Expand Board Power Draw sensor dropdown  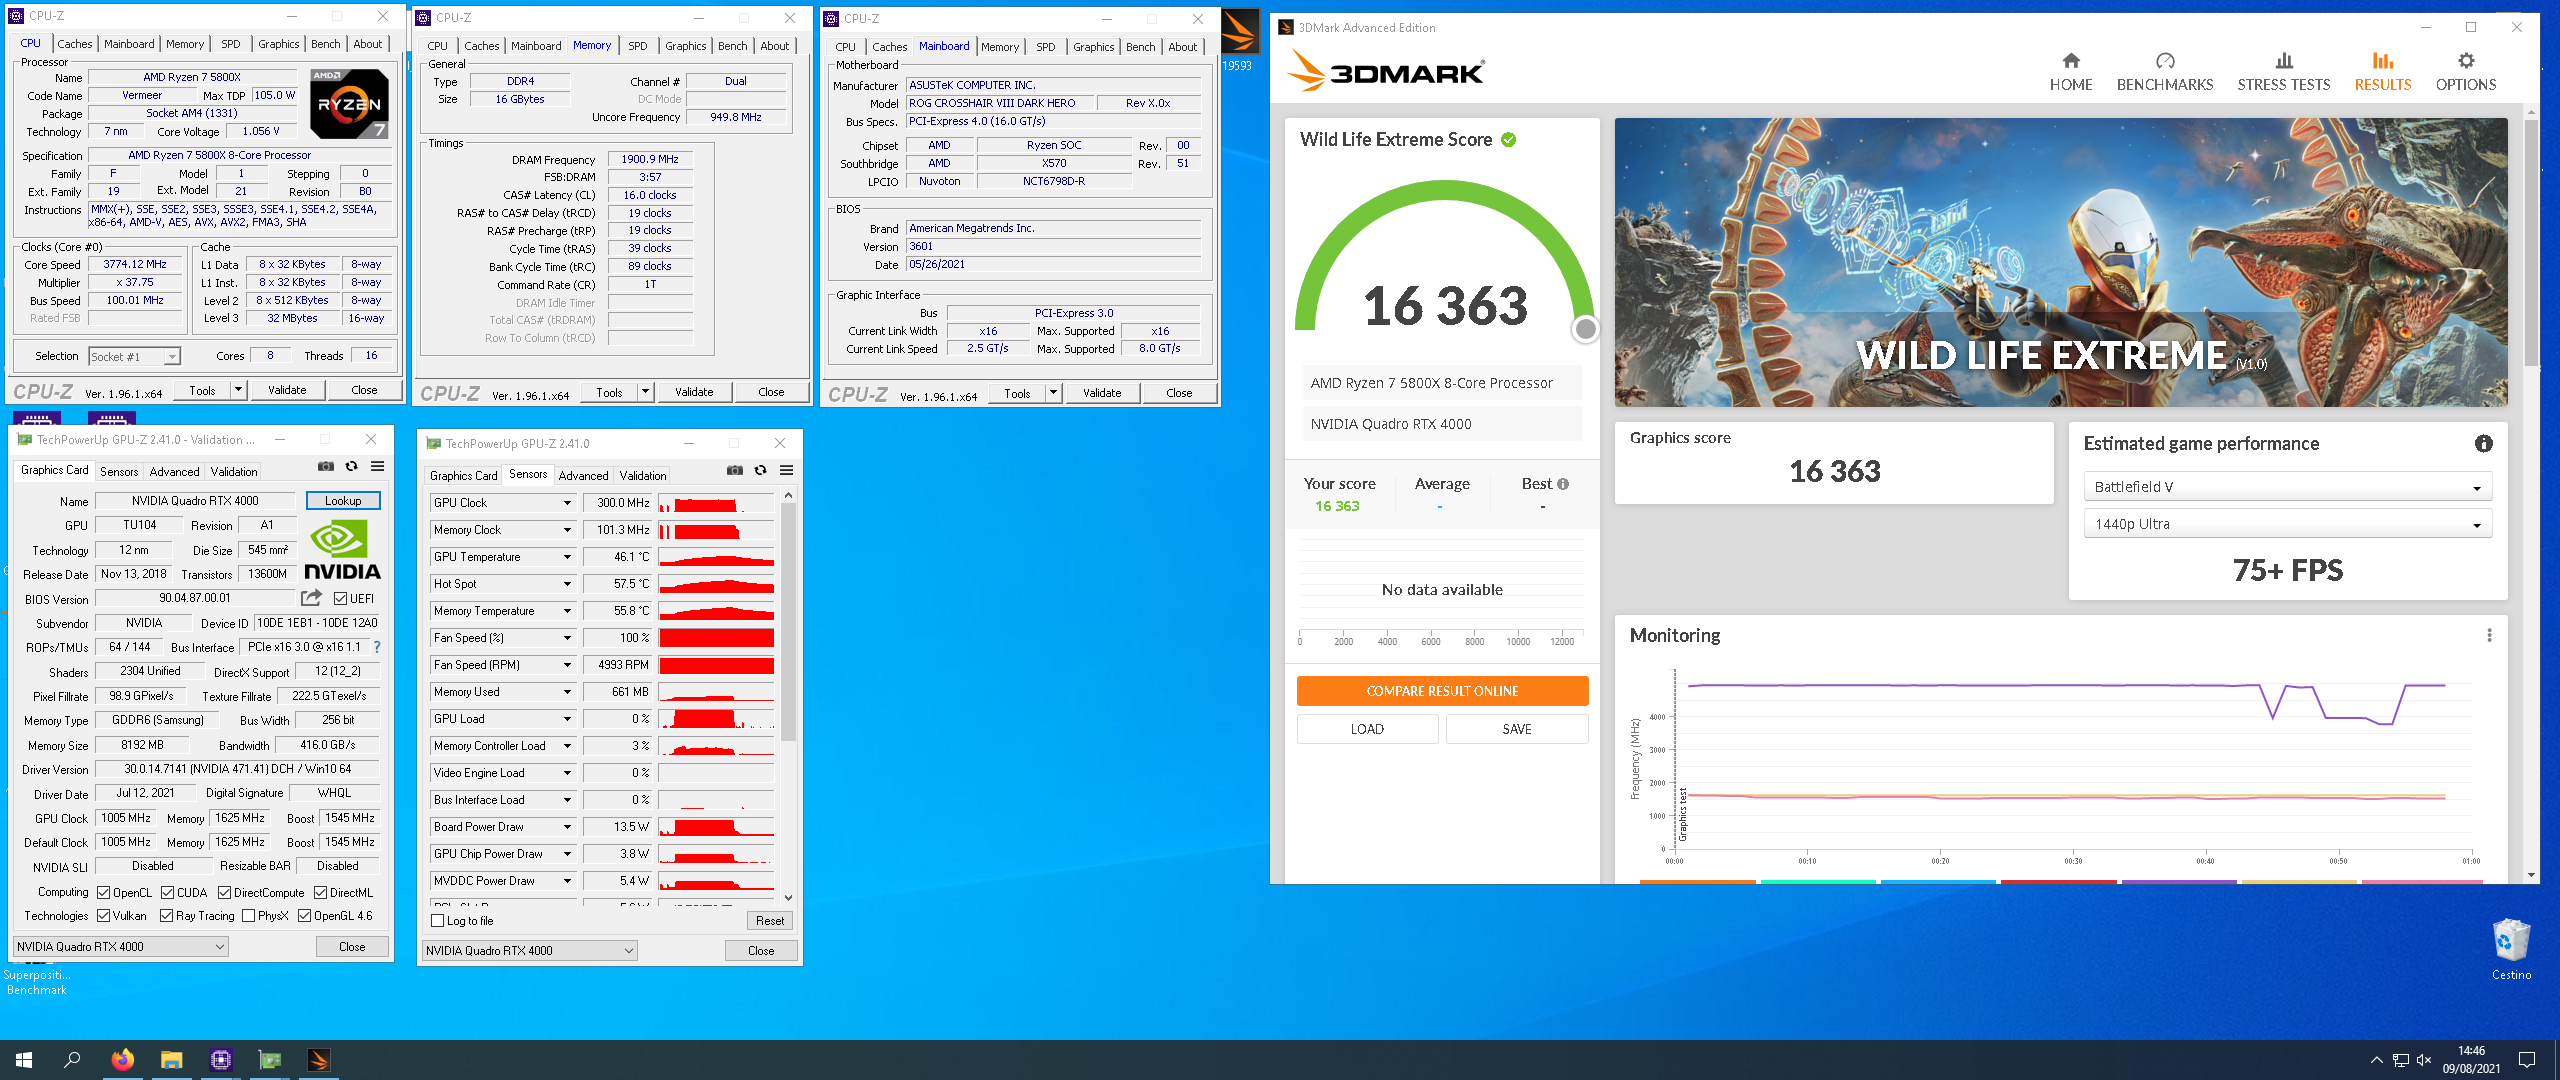point(567,827)
